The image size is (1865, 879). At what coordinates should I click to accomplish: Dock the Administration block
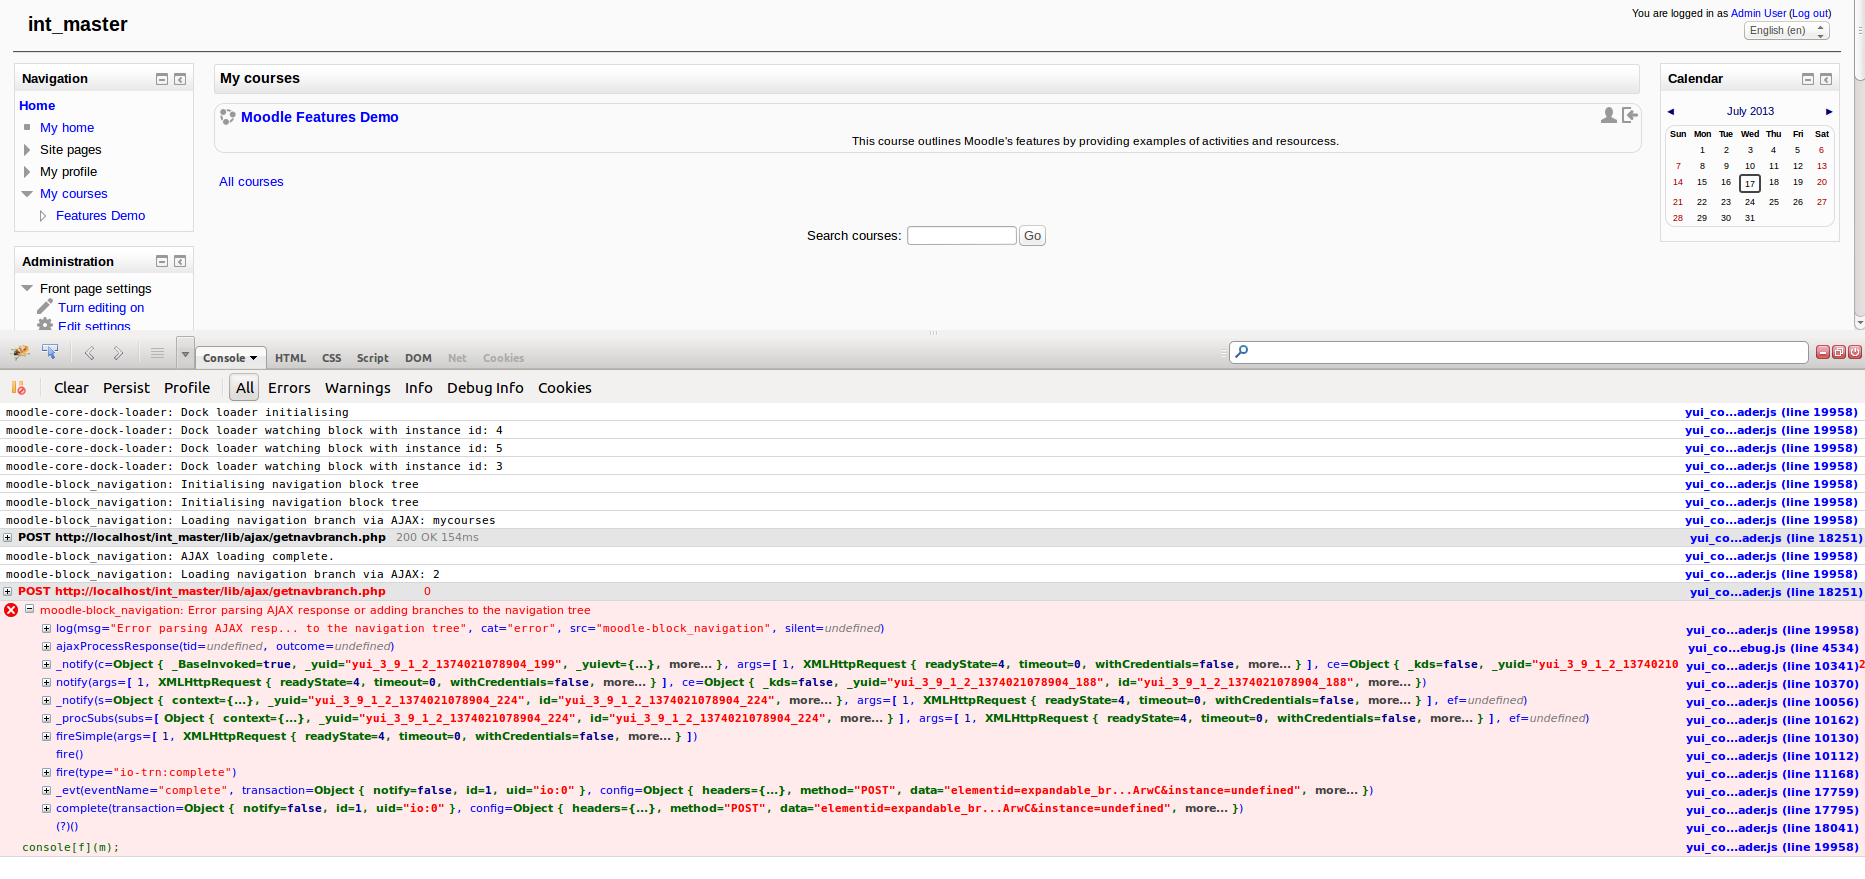[180, 261]
